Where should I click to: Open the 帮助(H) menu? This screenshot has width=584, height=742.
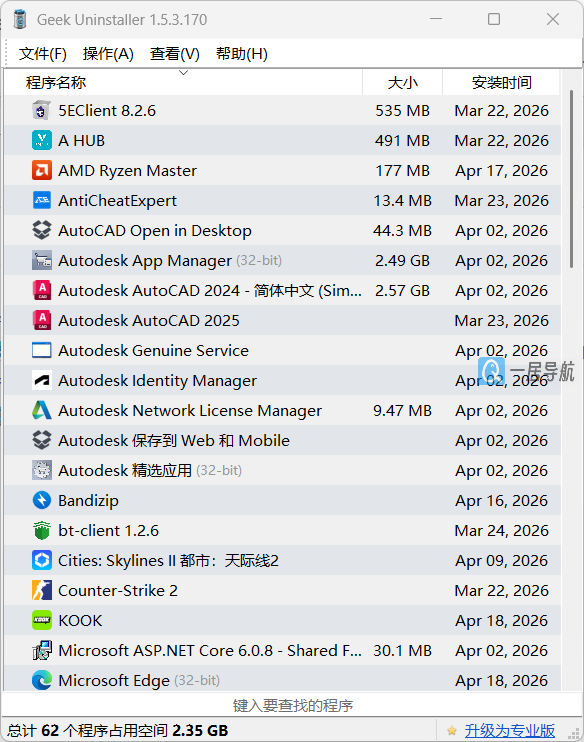click(242, 54)
